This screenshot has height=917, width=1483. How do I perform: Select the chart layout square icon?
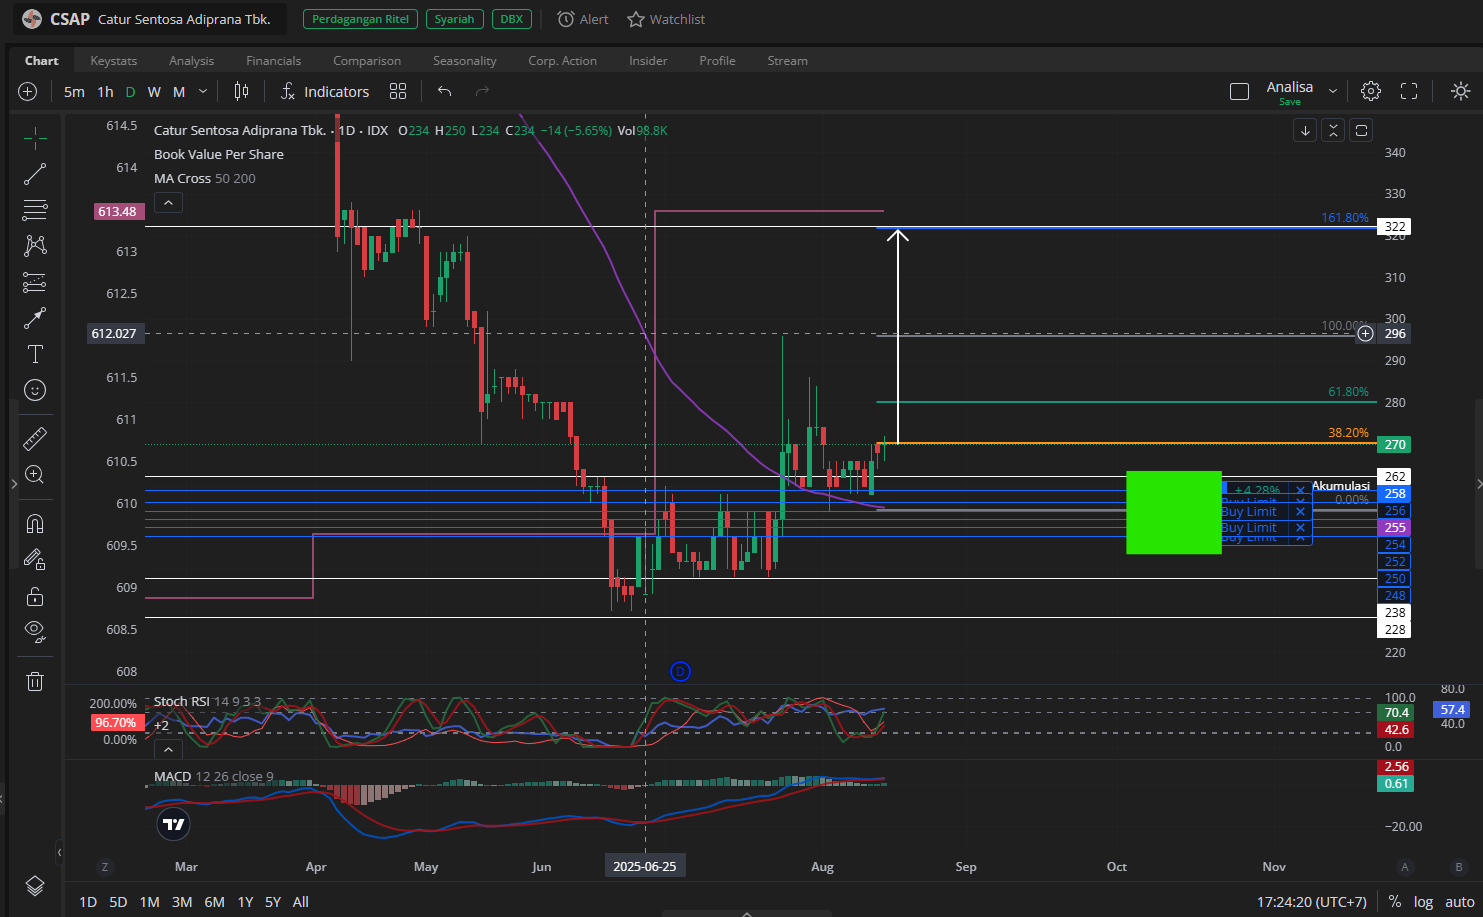click(x=1239, y=91)
